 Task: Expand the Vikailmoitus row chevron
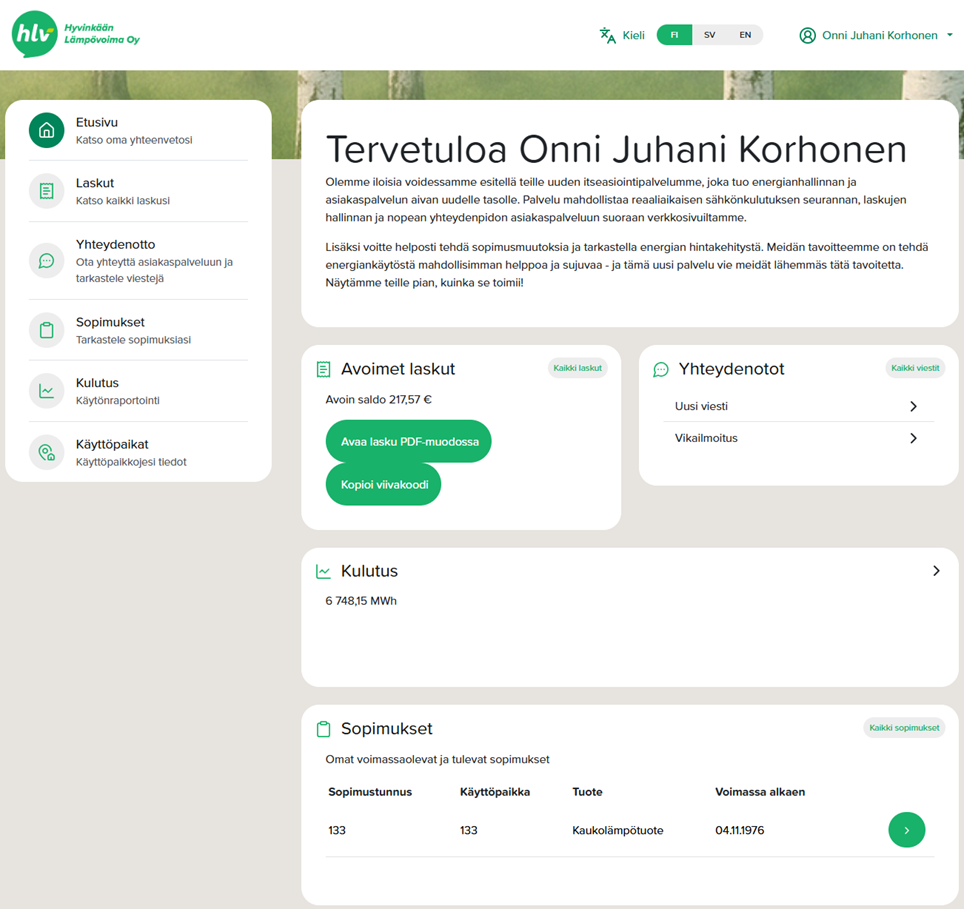click(x=913, y=438)
